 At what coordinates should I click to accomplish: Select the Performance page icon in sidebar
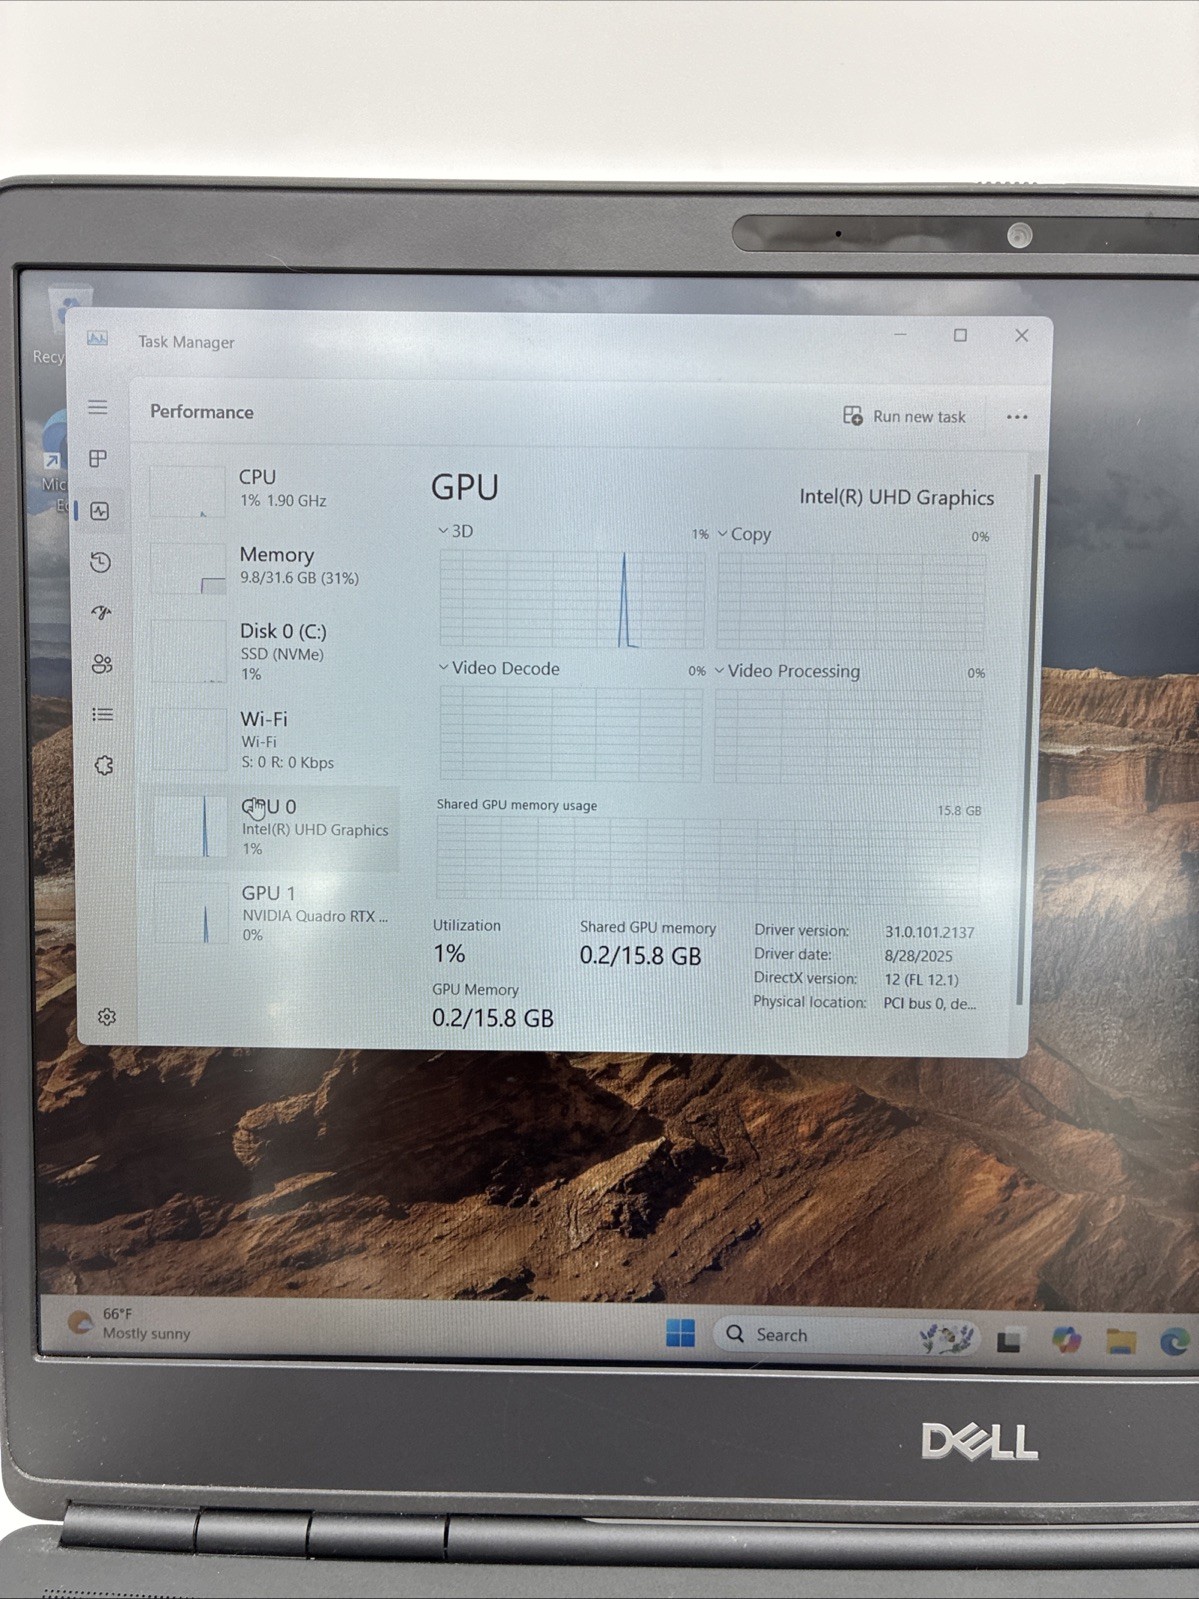99,511
